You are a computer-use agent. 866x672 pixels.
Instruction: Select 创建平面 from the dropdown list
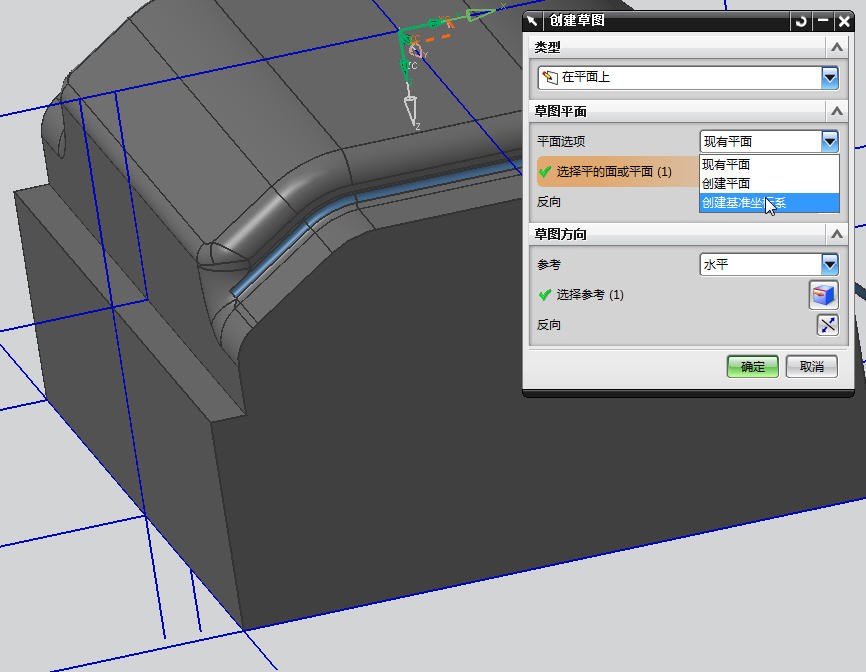point(769,183)
